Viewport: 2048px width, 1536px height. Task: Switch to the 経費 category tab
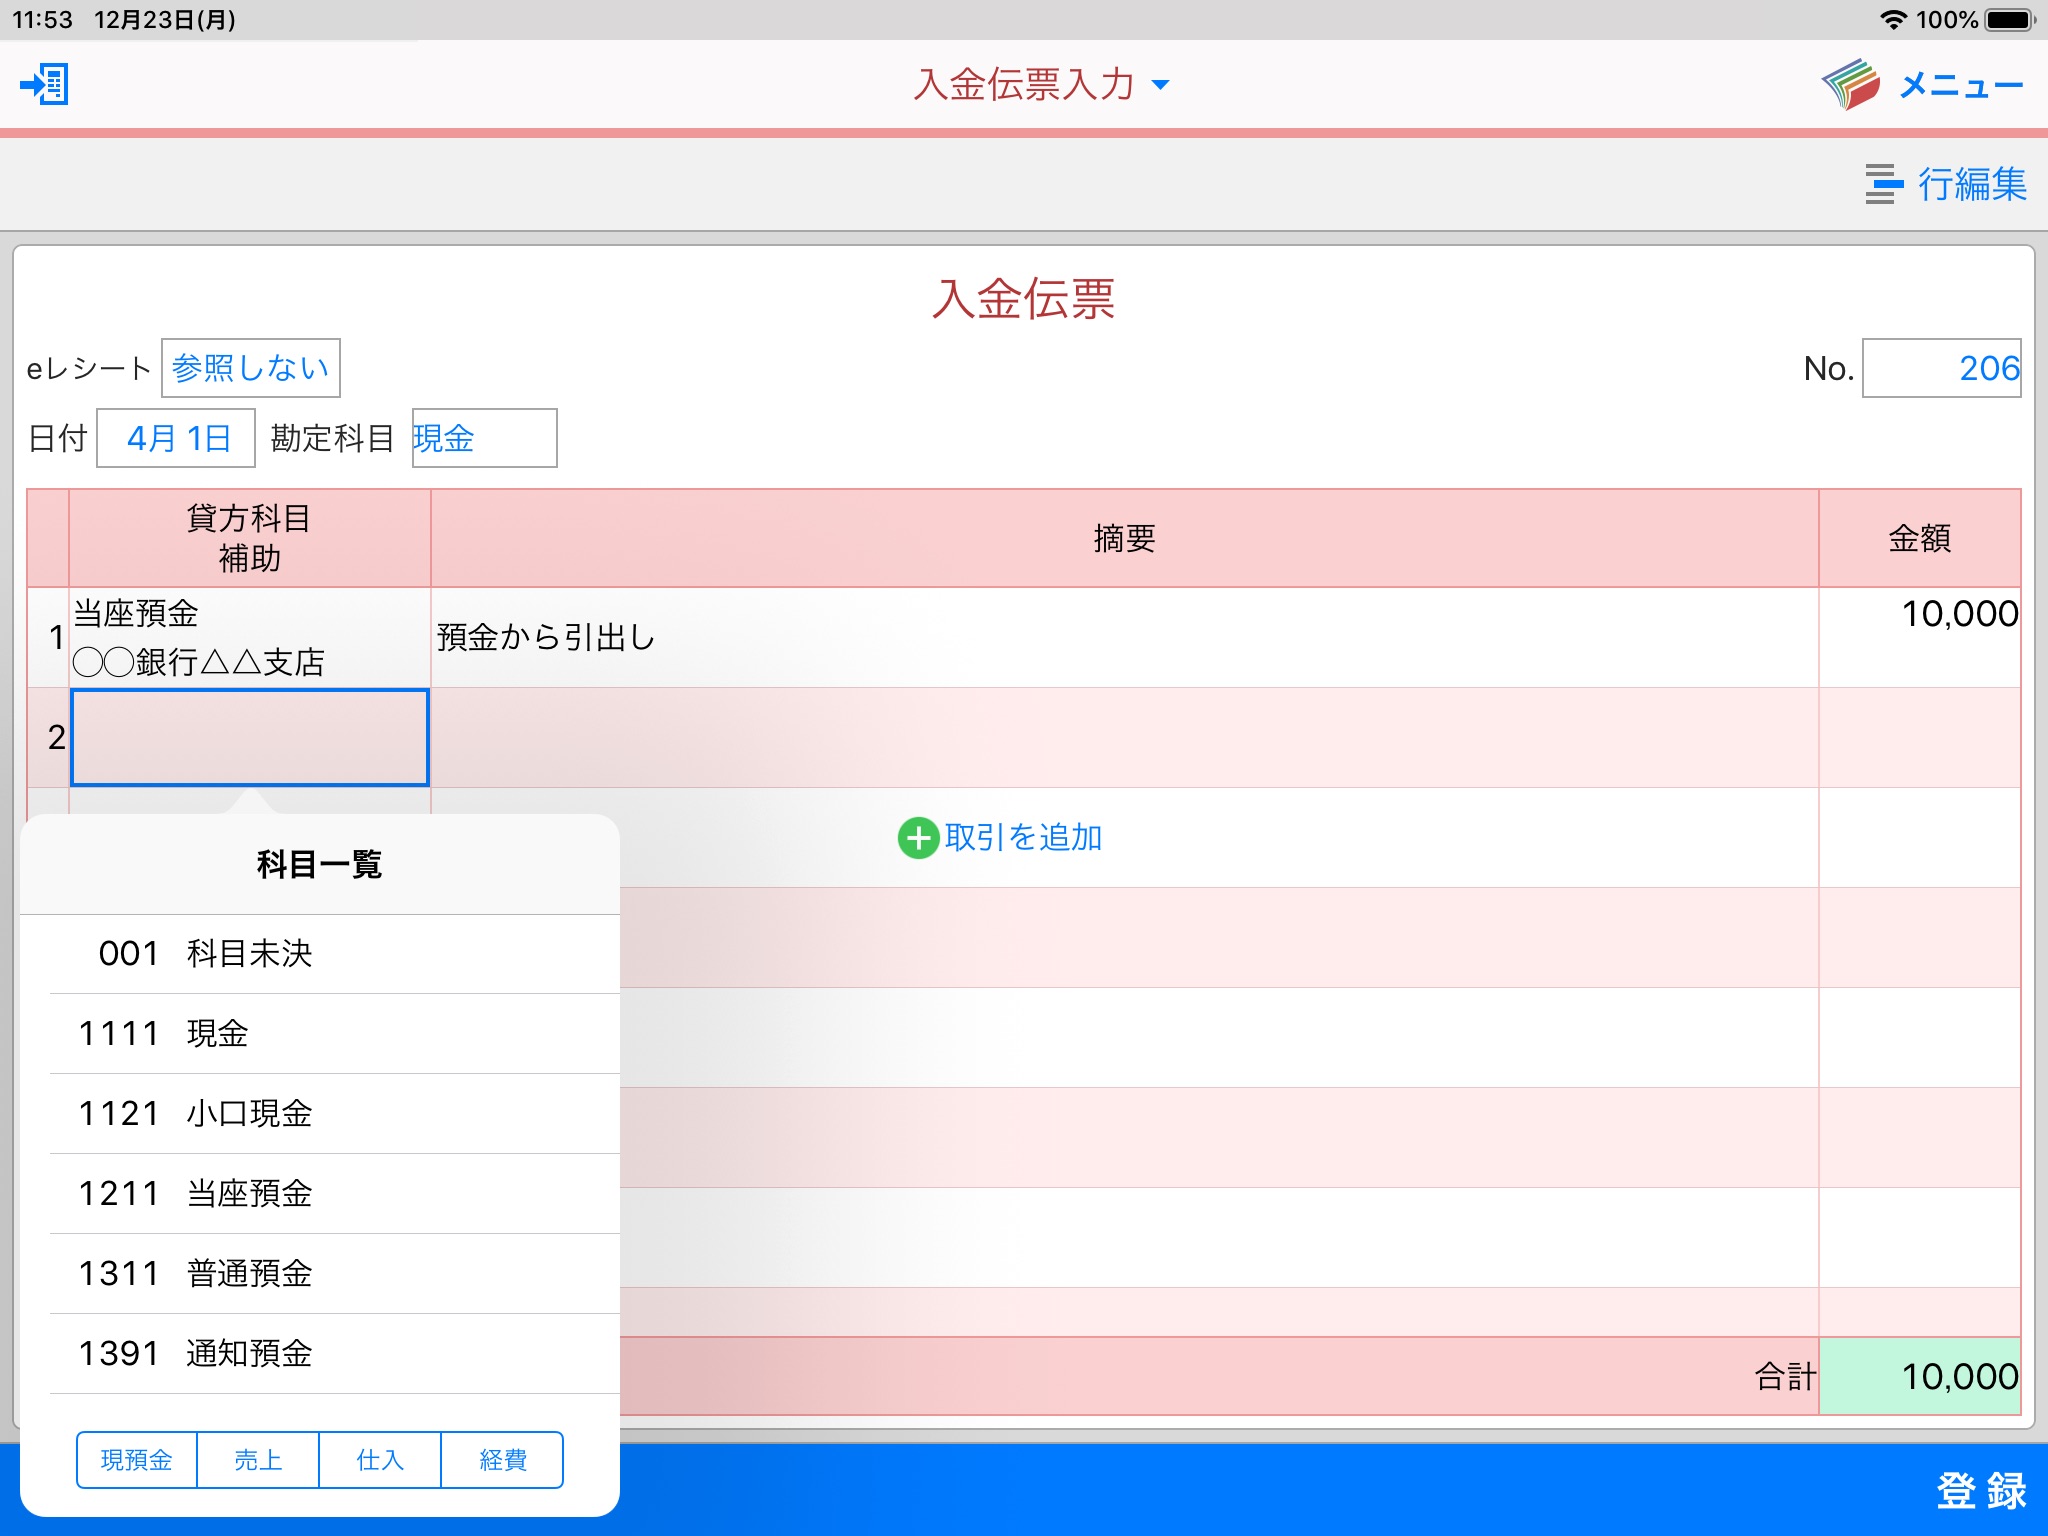click(502, 1460)
